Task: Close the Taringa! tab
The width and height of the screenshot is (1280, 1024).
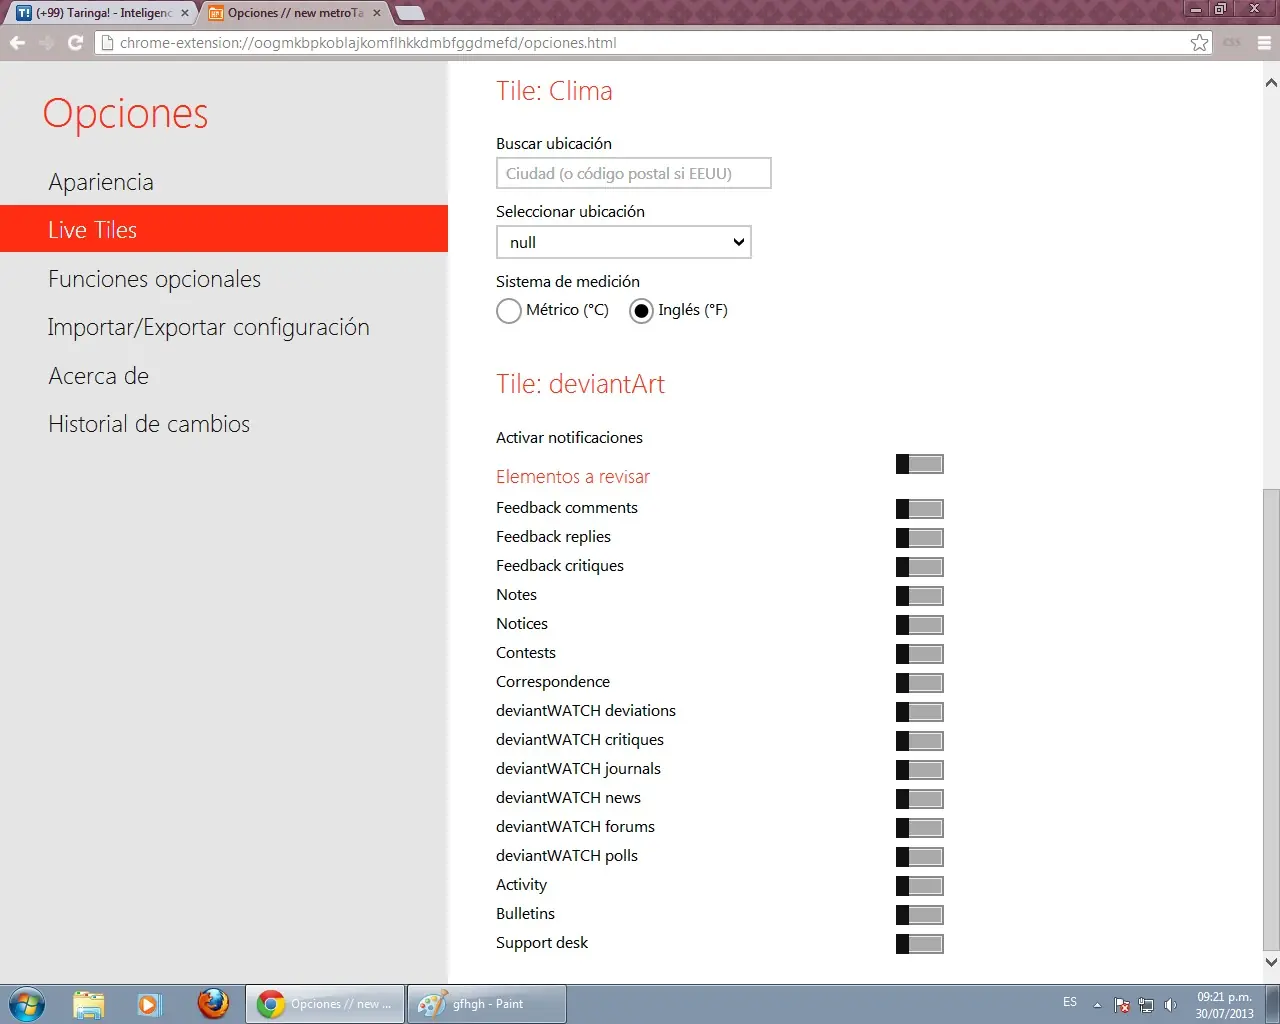Action: tap(184, 13)
